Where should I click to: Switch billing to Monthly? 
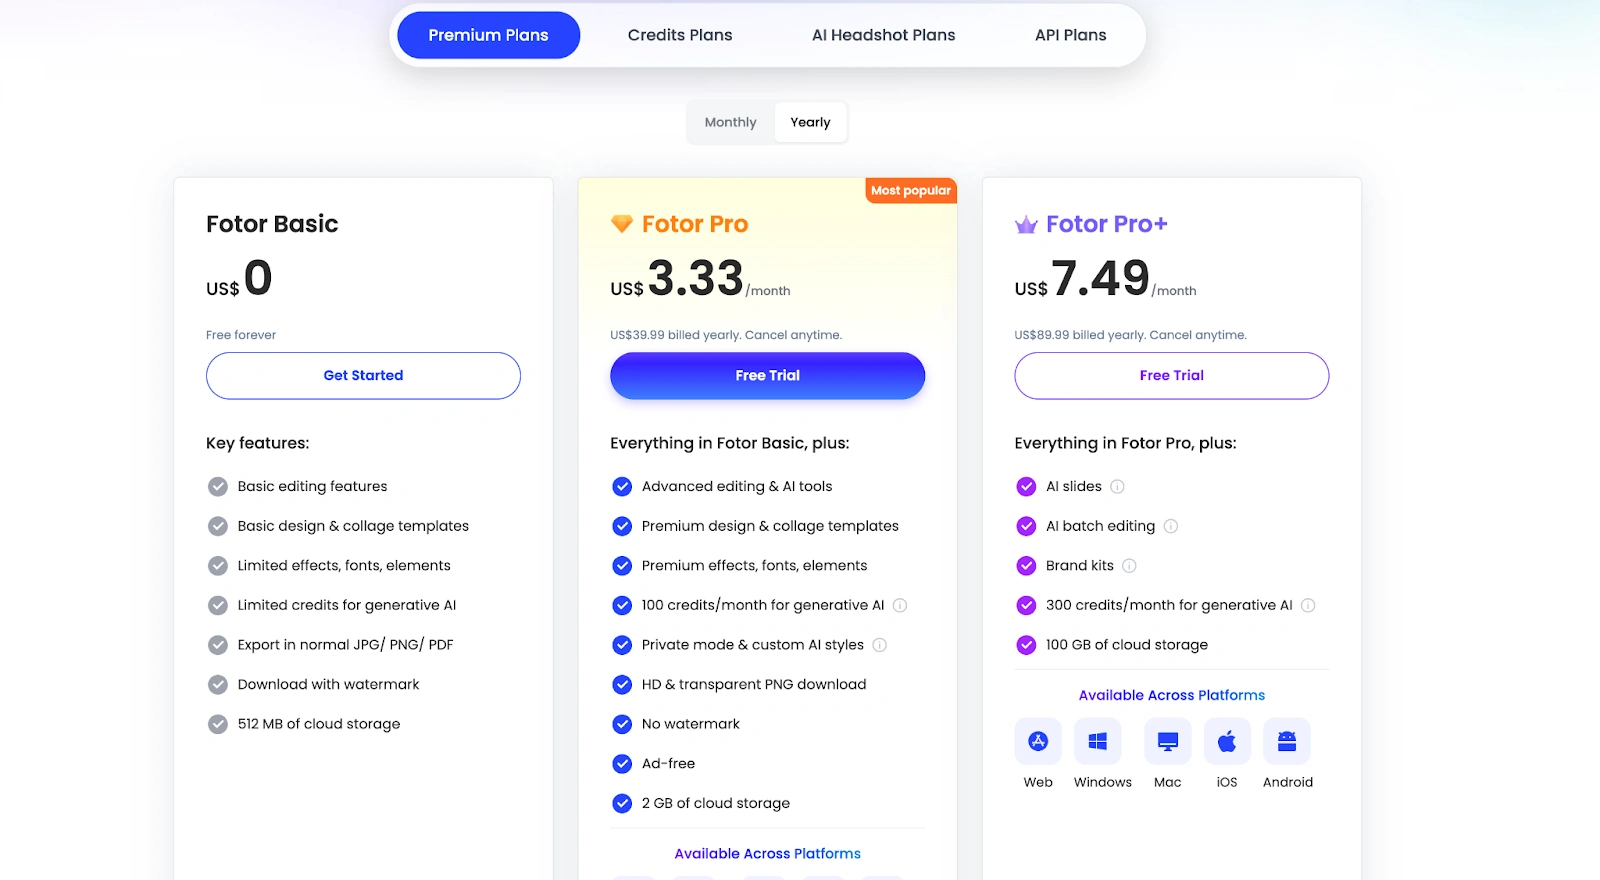coord(730,123)
